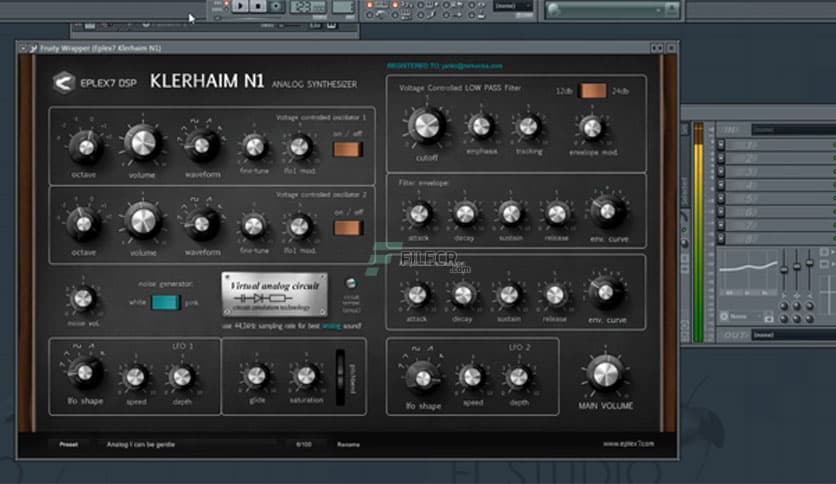Toggle oscillator 2 on/off switch
Viewport: 836px width, 484px height.
click(348, 228)
